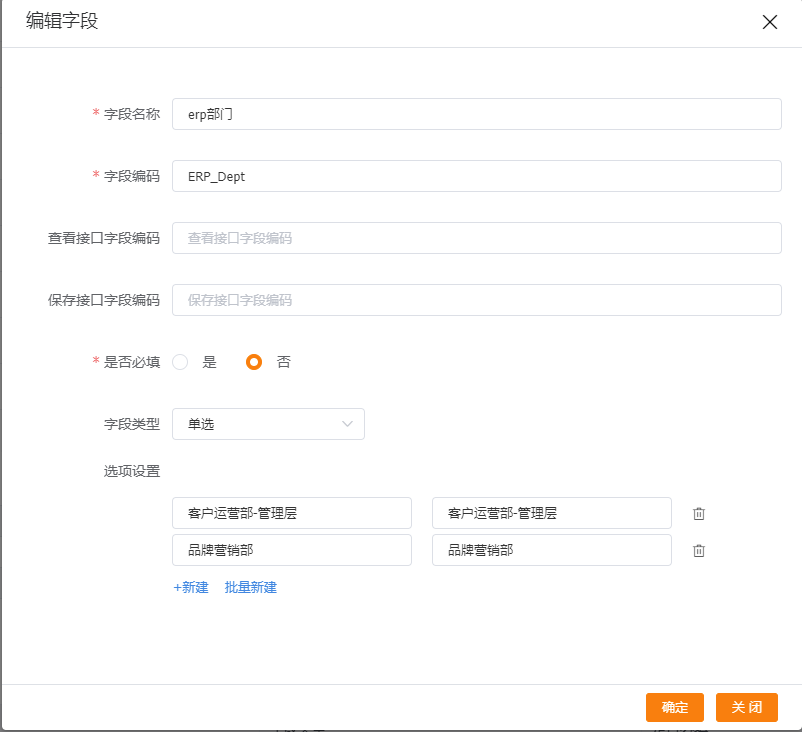Select 否 for 是否必填
802x732 pixels.
pos(254,362)
